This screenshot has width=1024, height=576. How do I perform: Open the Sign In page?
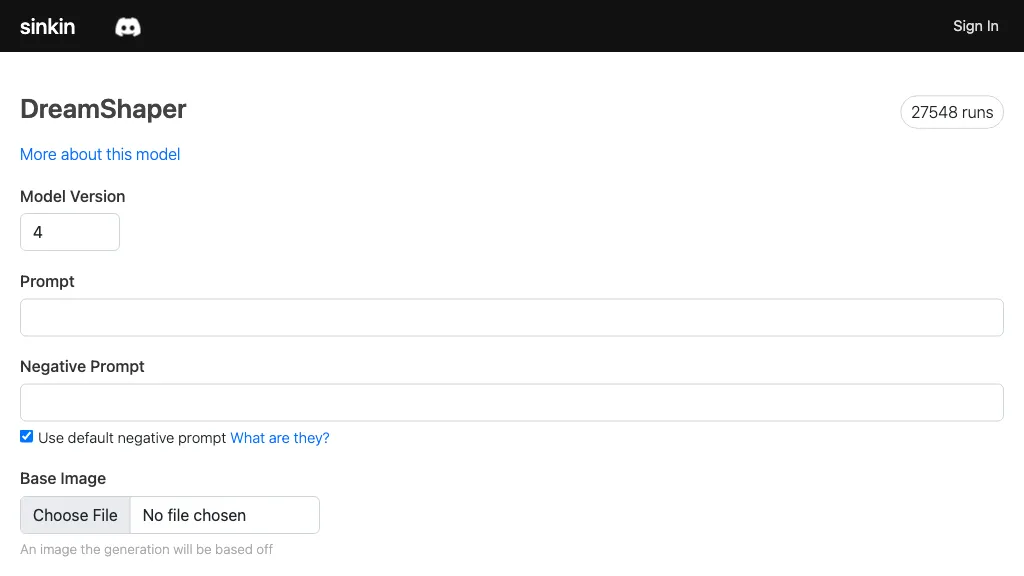click(x=975, y=26)
